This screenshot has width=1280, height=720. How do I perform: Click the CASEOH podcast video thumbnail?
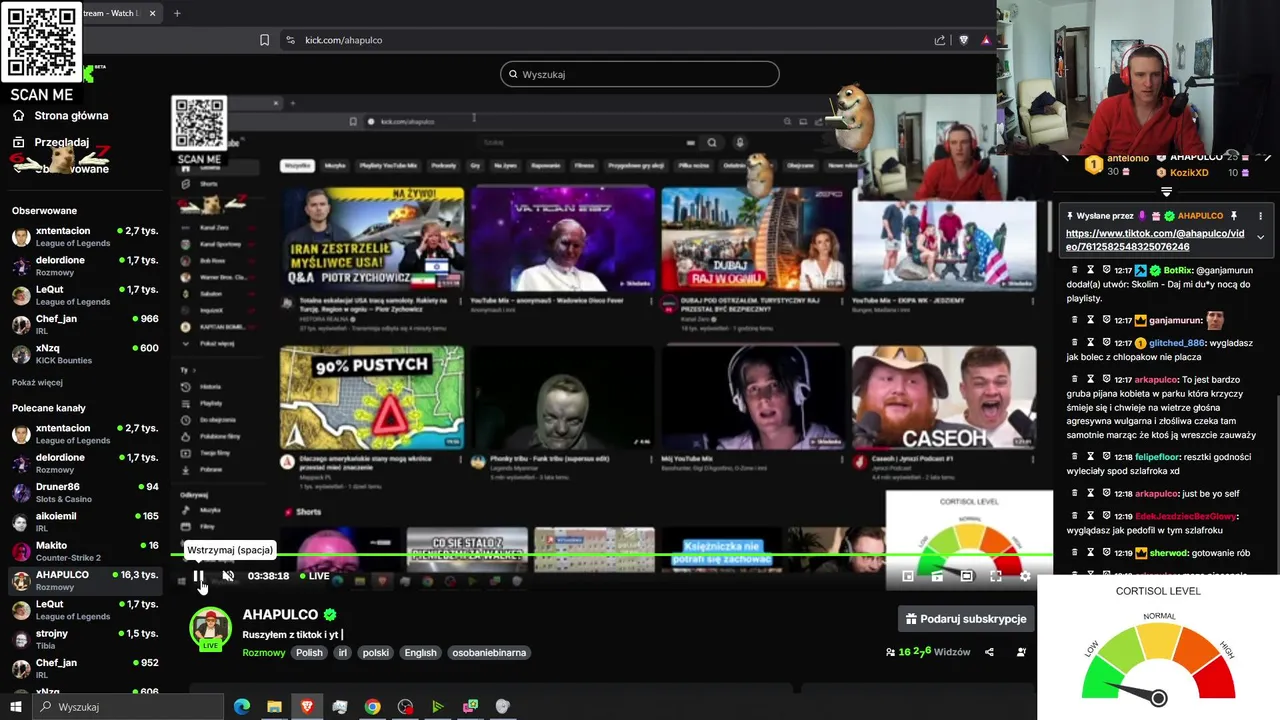point(944,397)
